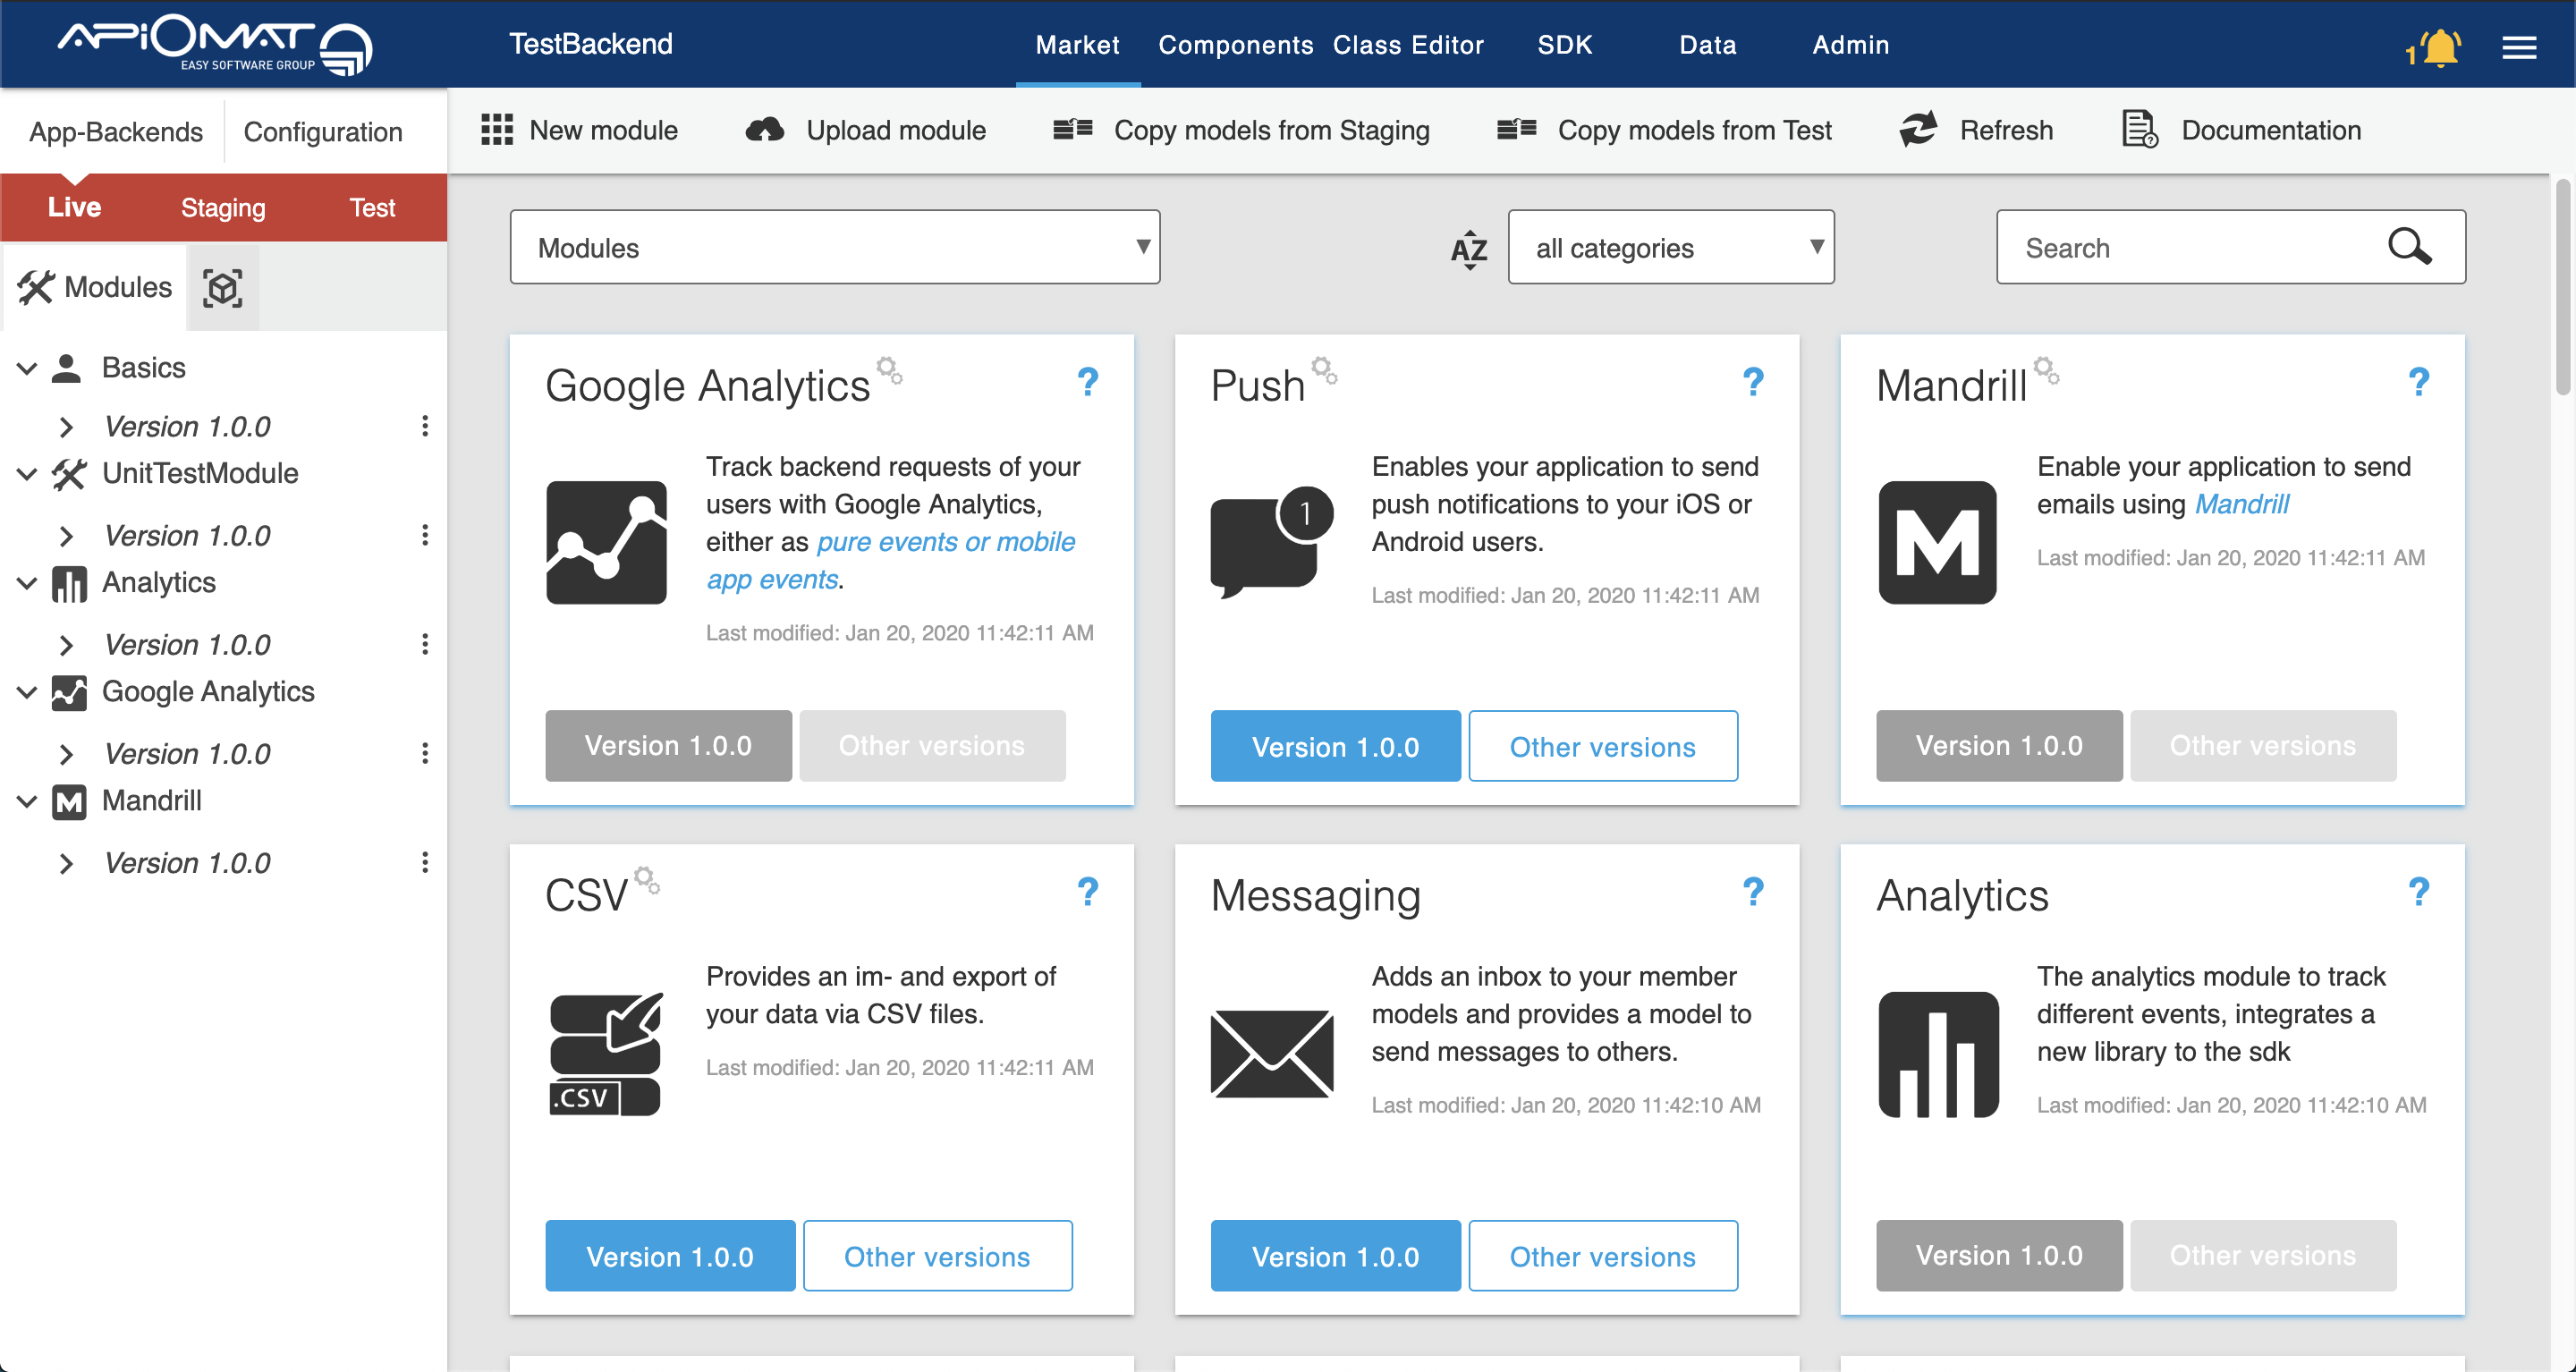
Task: Click the gears icon next to Push title
Action: (x=1325, y=369)
